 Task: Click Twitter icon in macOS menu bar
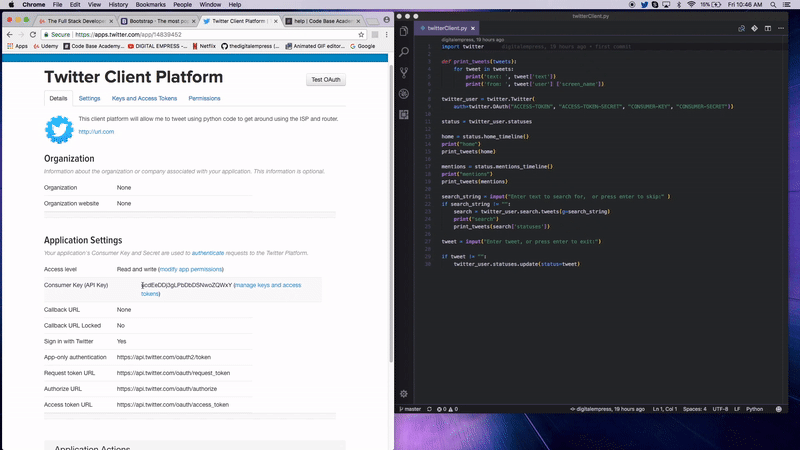pyautogui.click(x=644, y=5)
